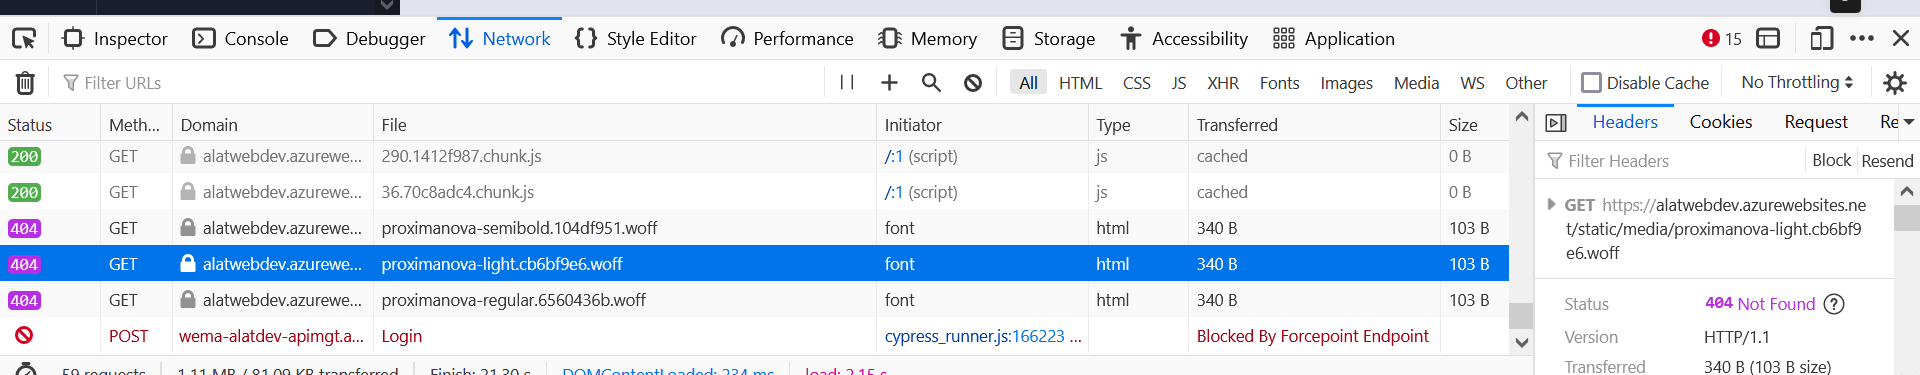Image resolution: width=1920 pixels, height=375 pixels.
Task: Enable the Disable Cache checkbox
Action: tap(1591, 82)
